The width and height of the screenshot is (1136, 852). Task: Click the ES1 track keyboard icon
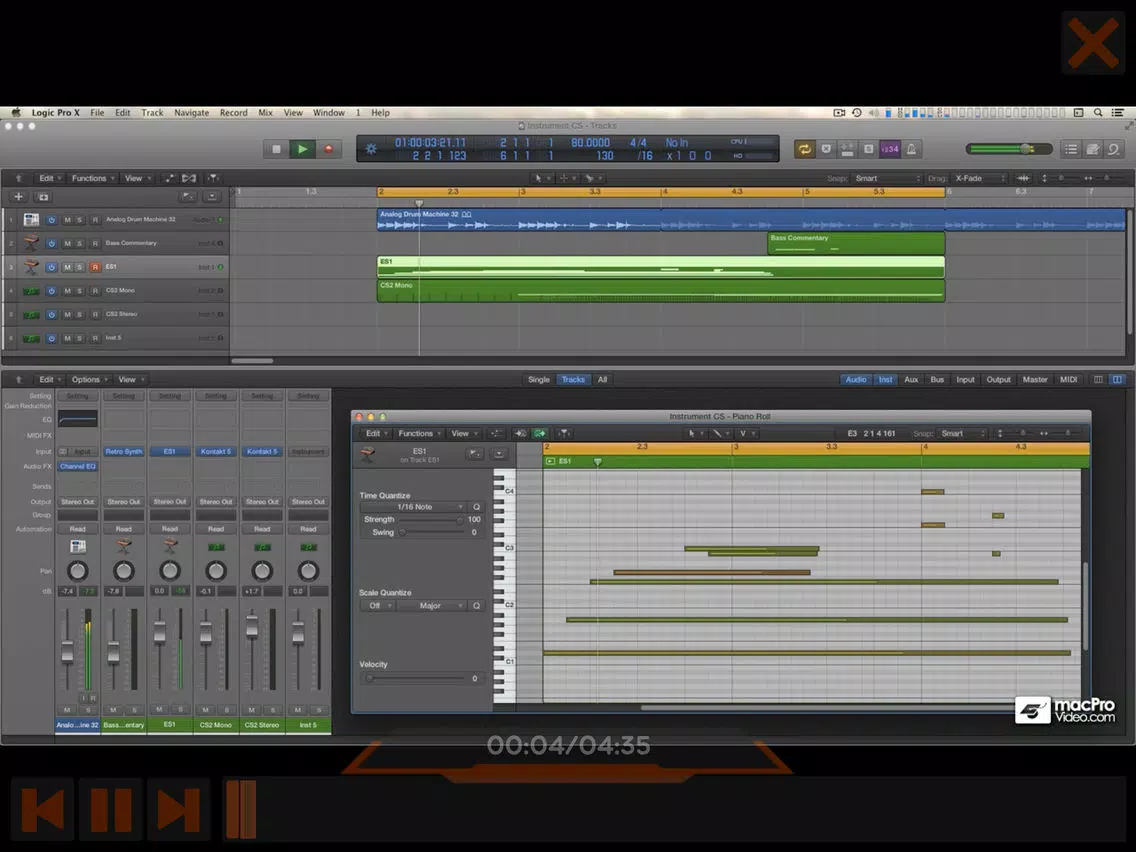pos(31,267)
